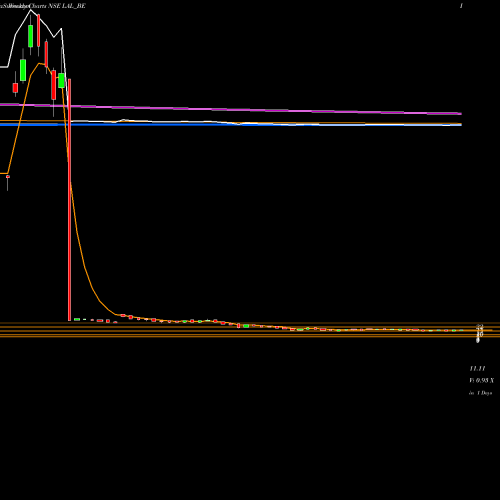Click the 11.11 price value label

pos(477,368)
